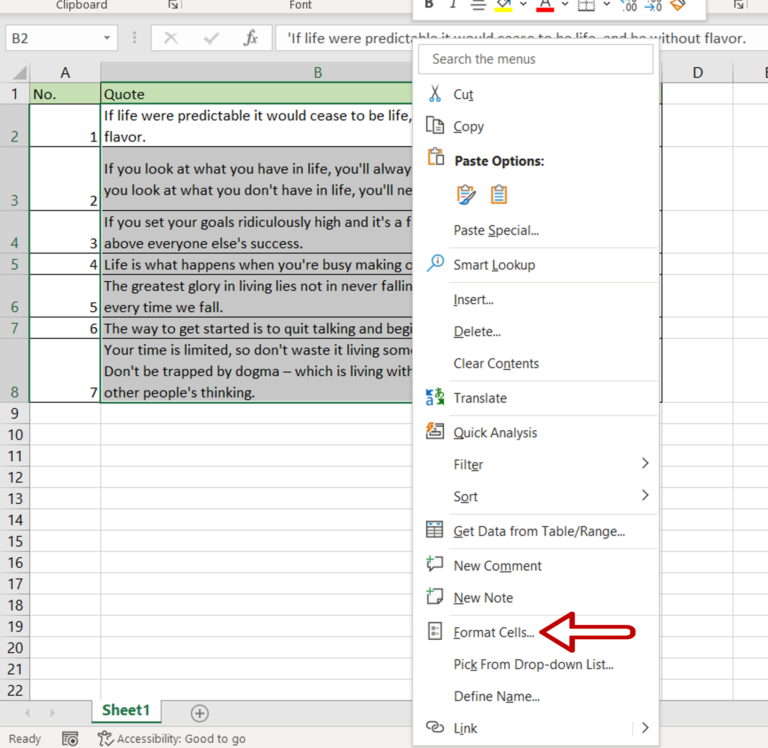Click the Smart Lookup magnifier icon
This screenshot has width=768, height=748.
coord(435,264)
